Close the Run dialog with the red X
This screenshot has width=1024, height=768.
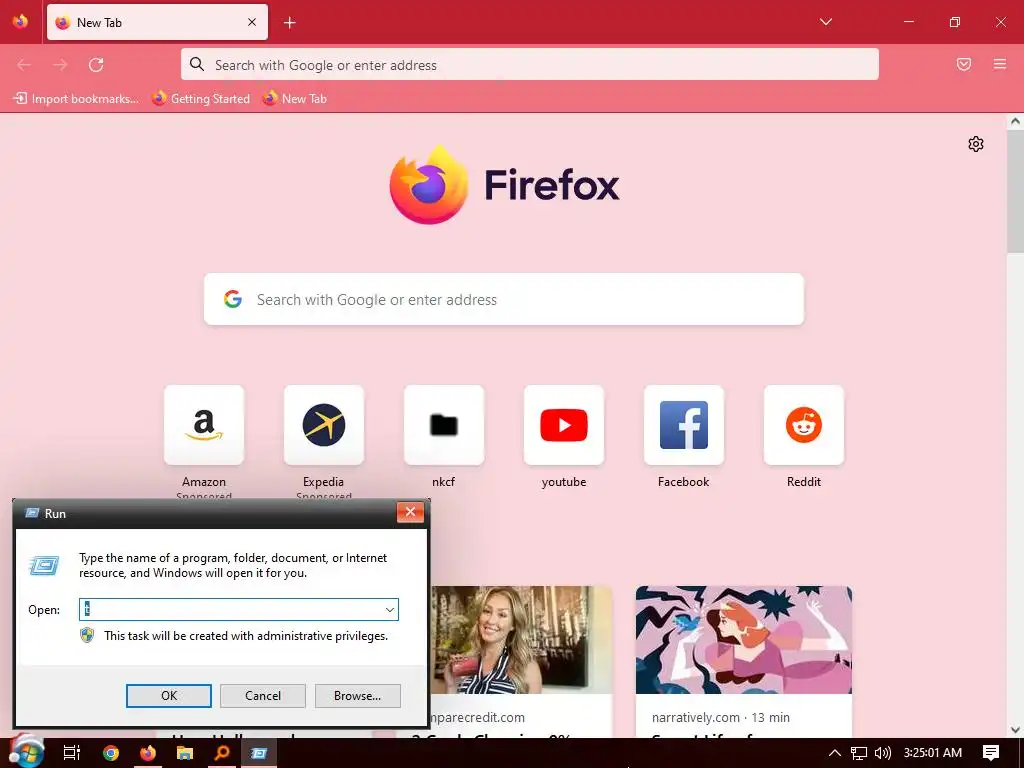pos(410,512)
